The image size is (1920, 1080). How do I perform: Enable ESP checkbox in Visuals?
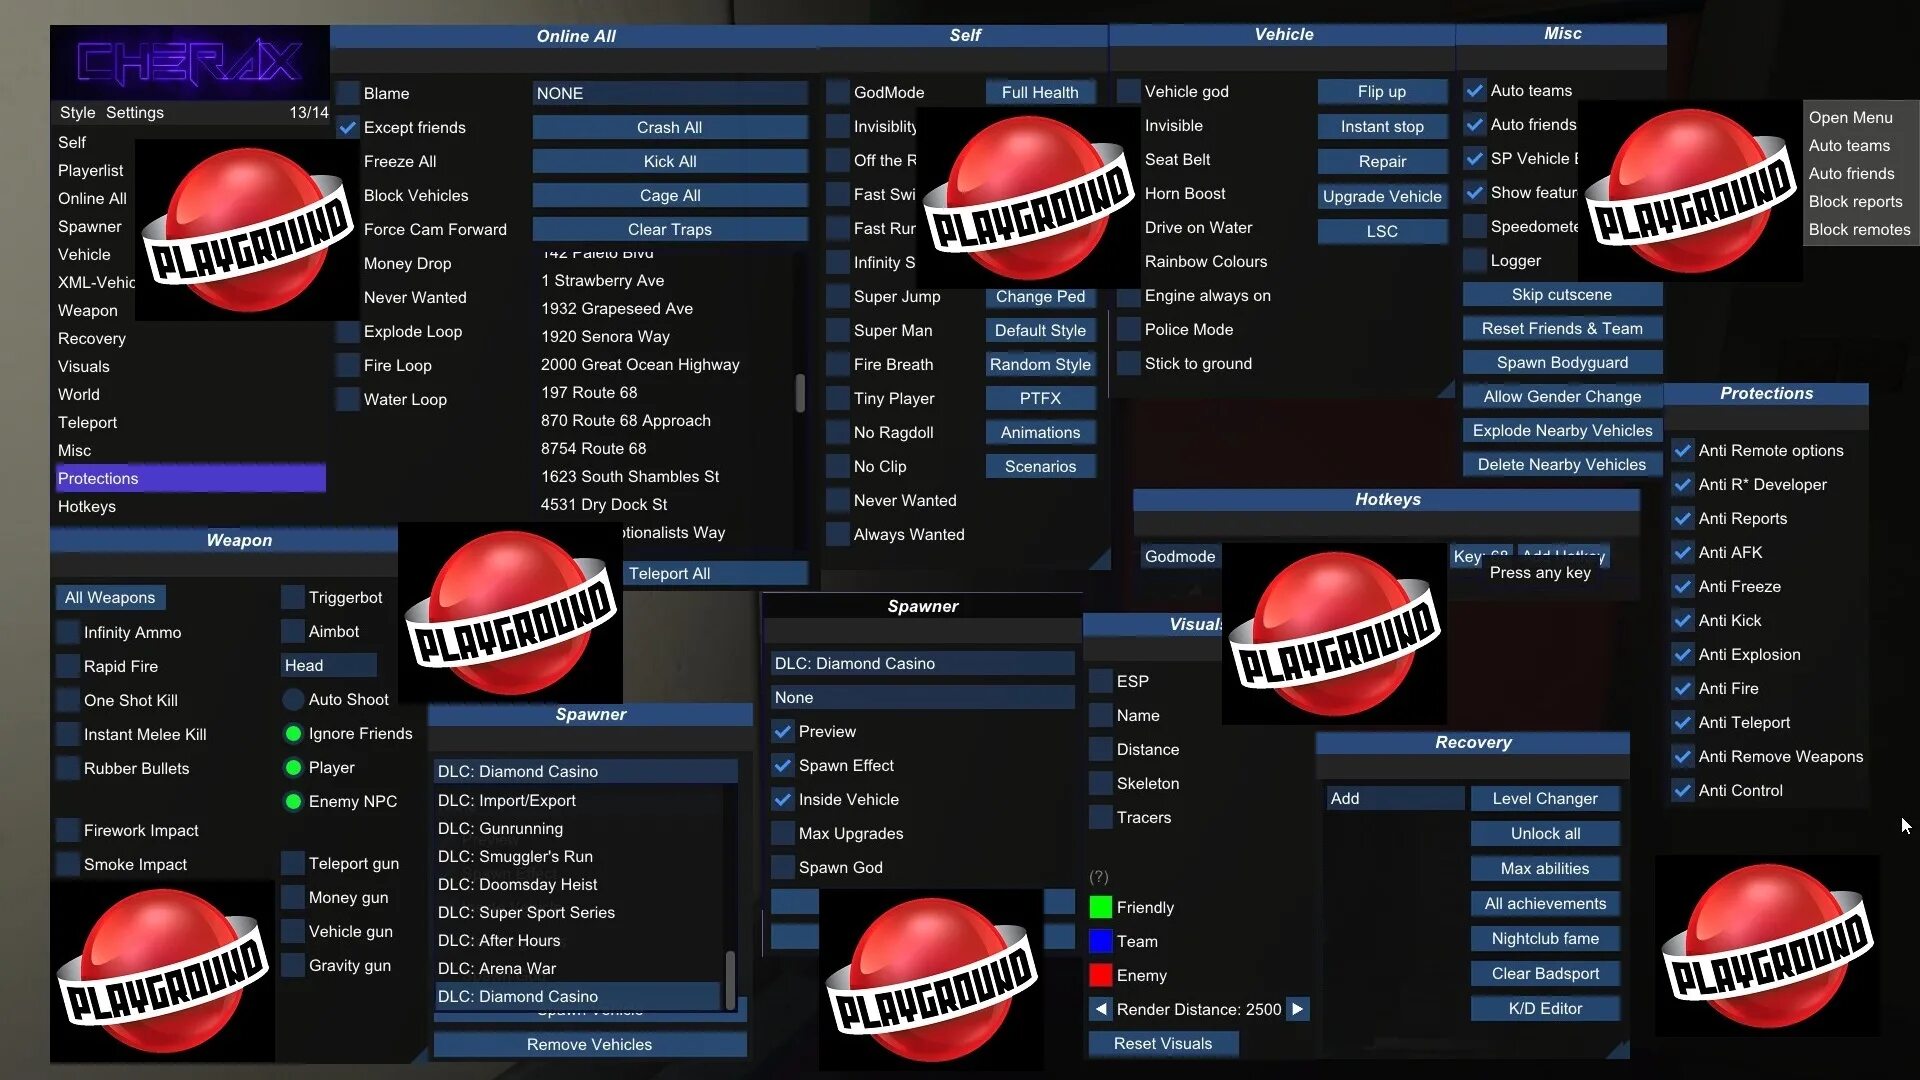click(1101, 681)
